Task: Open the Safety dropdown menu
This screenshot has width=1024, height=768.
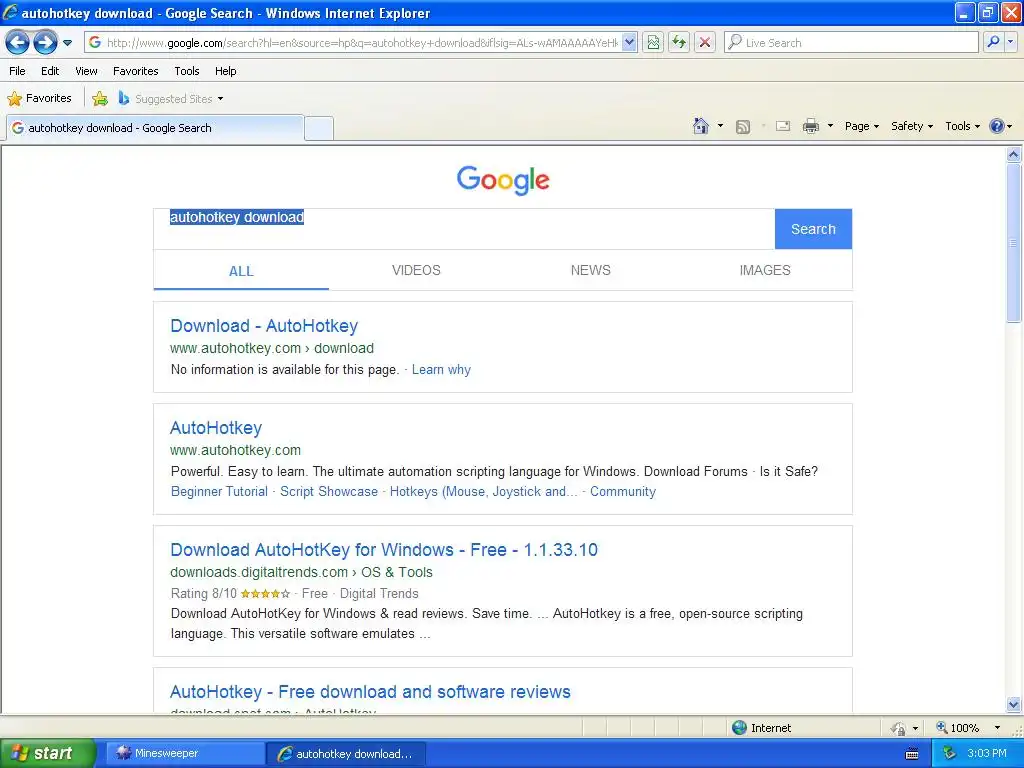Action: point(912,126)
